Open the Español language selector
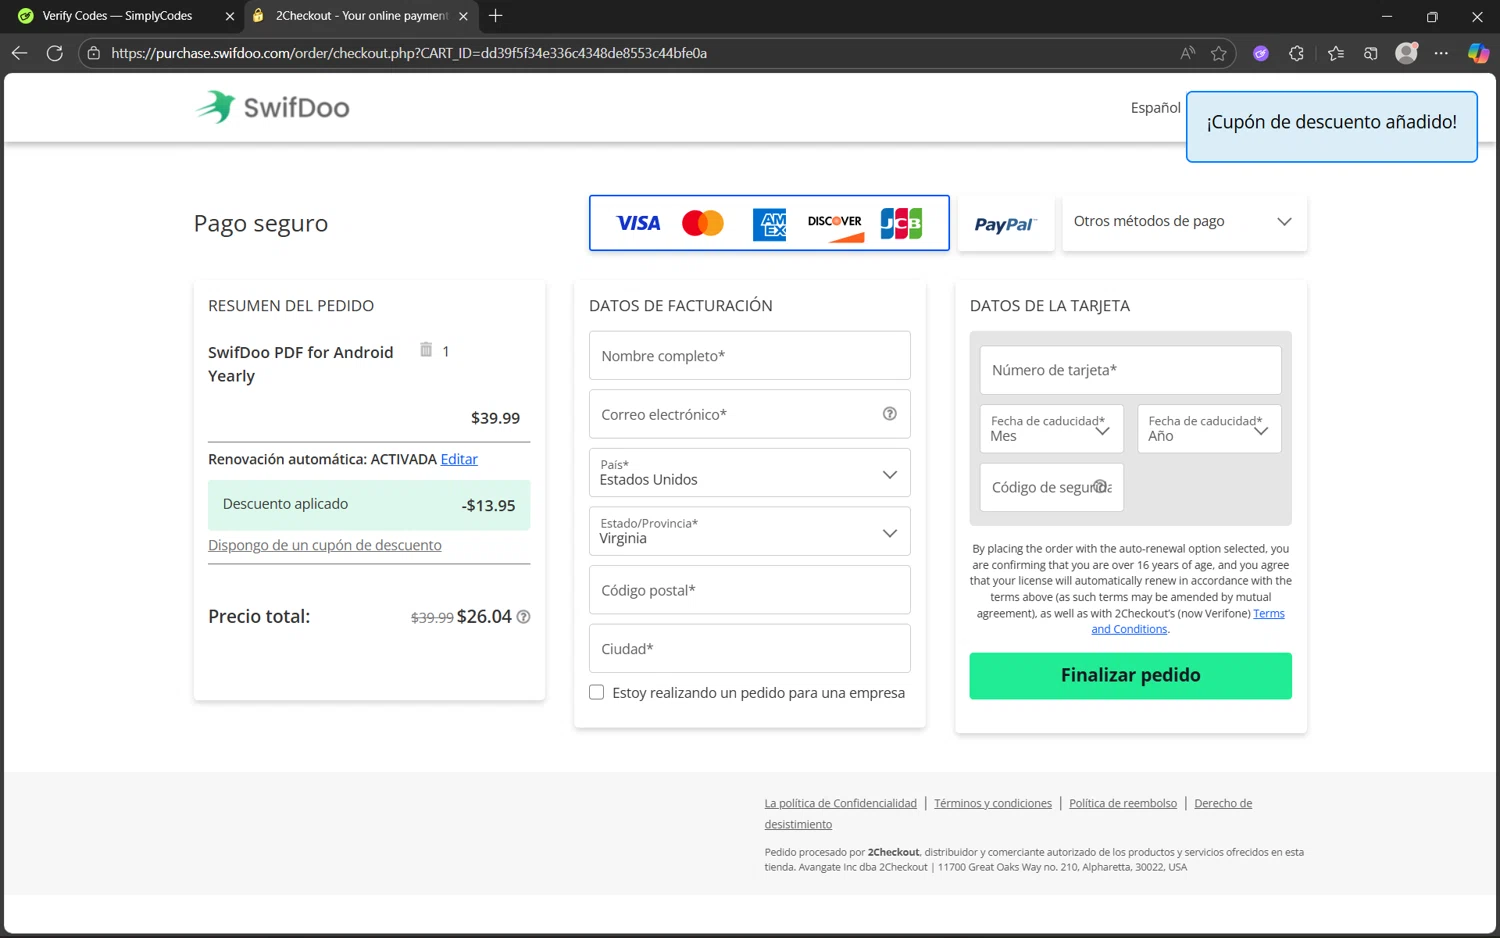 pyautogui.click(x=1155, y=108)
